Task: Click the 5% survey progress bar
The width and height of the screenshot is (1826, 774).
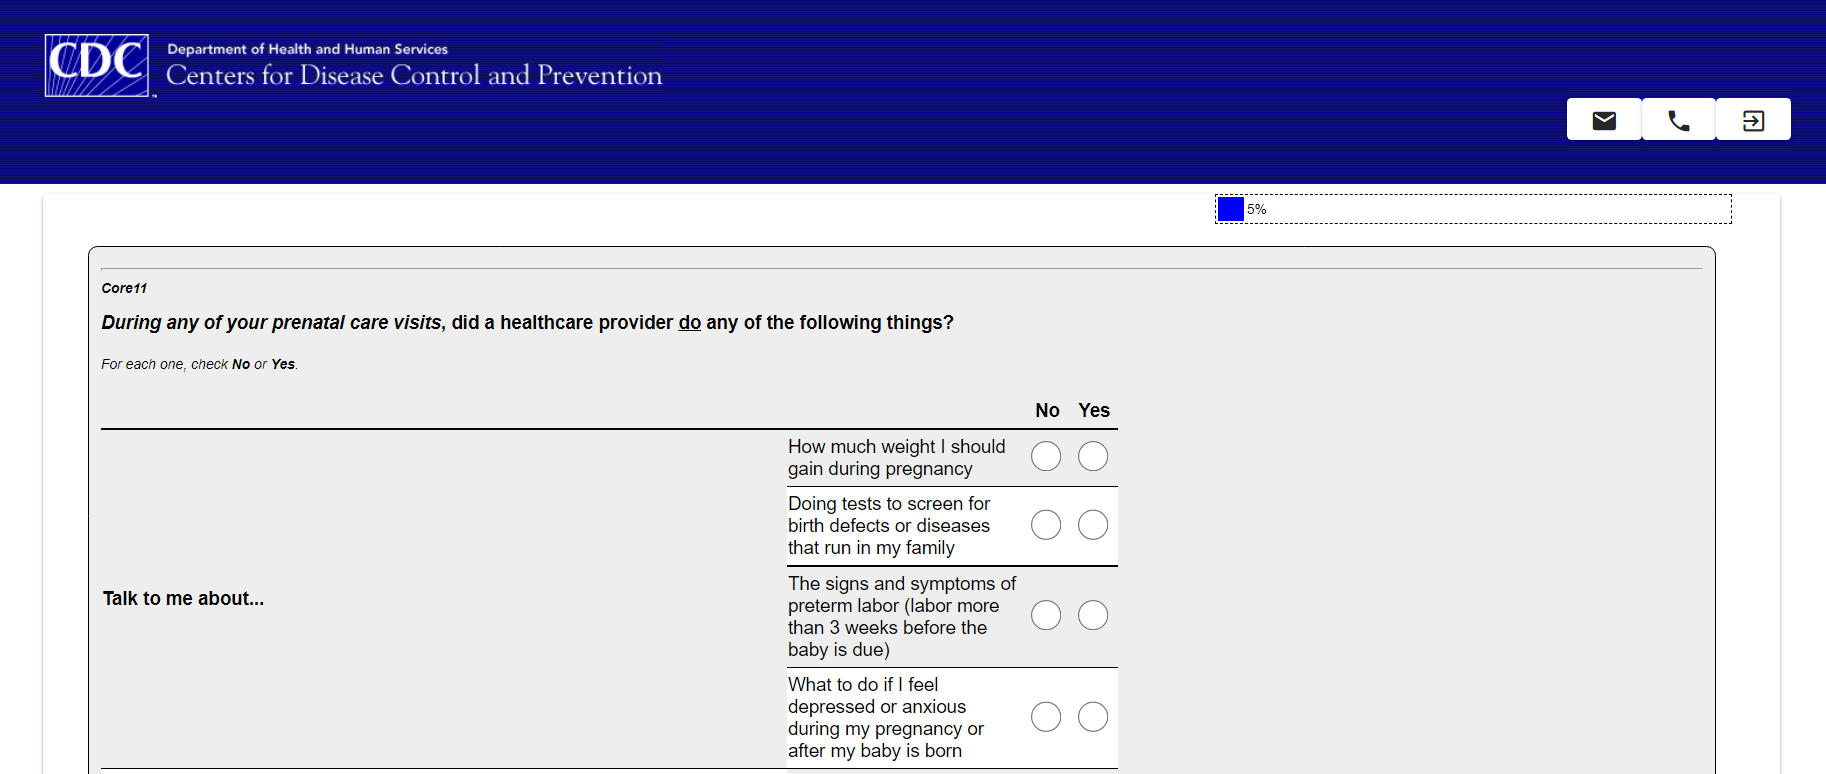Action: click(1472, 209)
